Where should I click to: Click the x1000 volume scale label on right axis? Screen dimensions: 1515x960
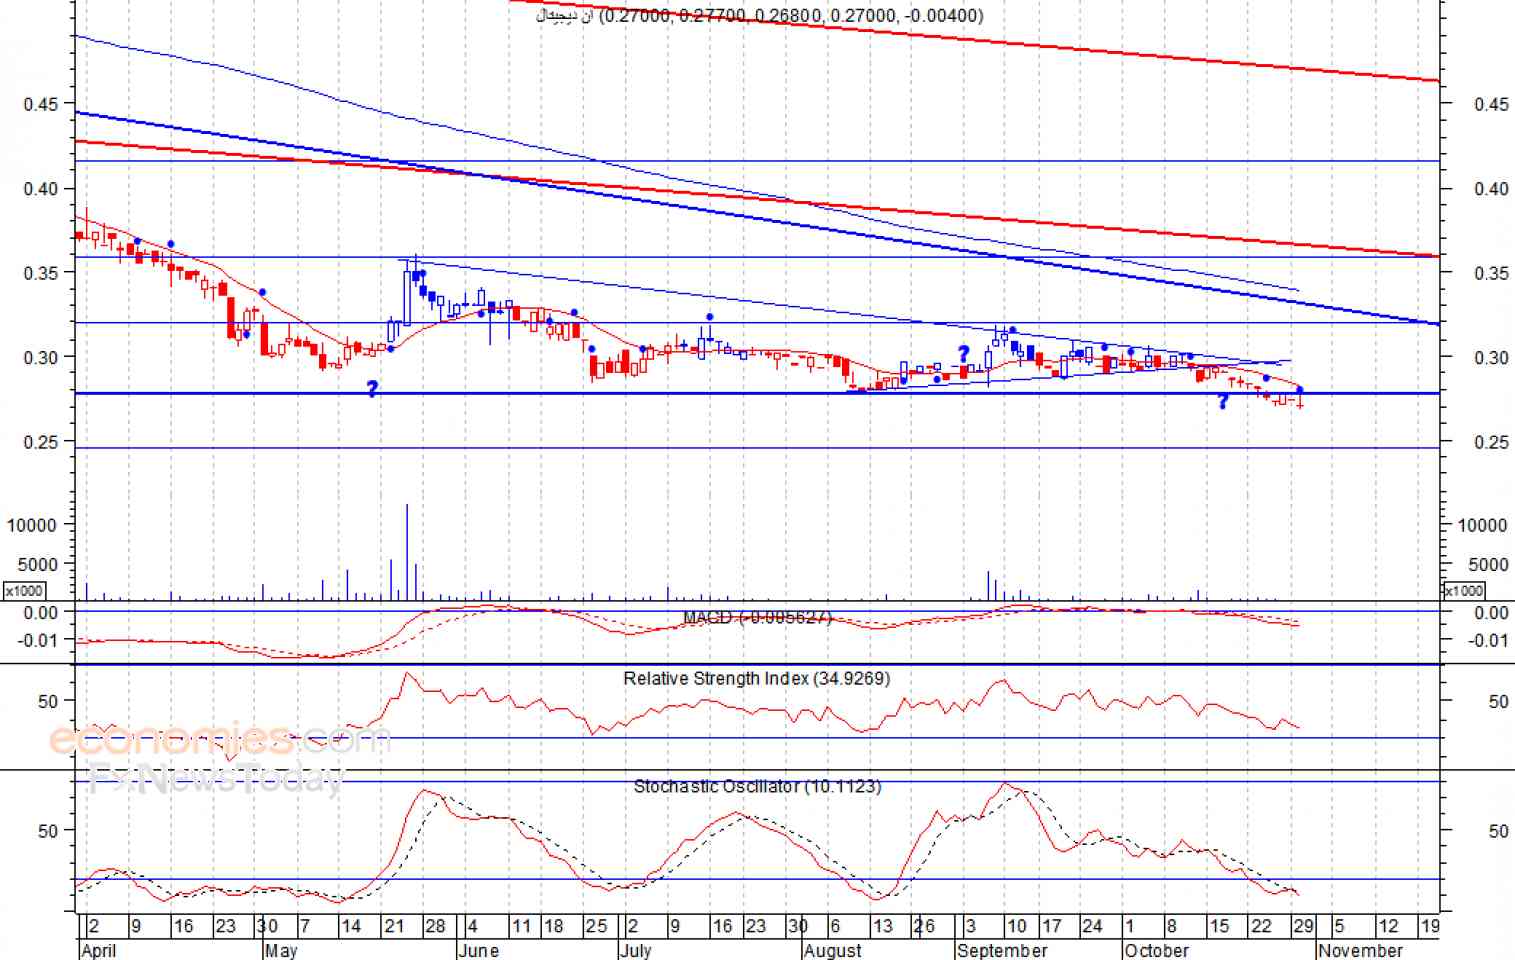coord(1465,591)
